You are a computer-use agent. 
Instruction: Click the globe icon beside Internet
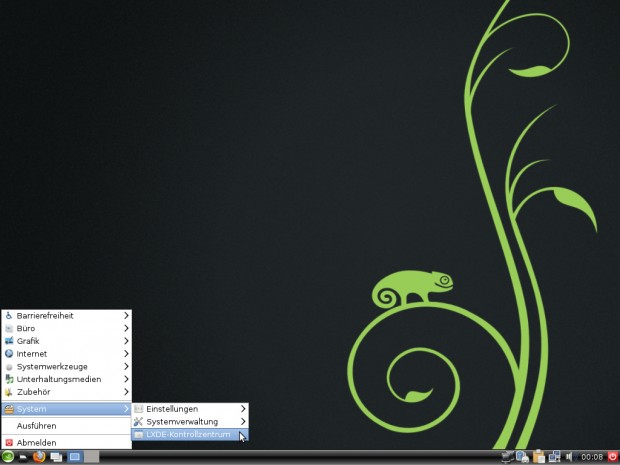pos(9,353)
